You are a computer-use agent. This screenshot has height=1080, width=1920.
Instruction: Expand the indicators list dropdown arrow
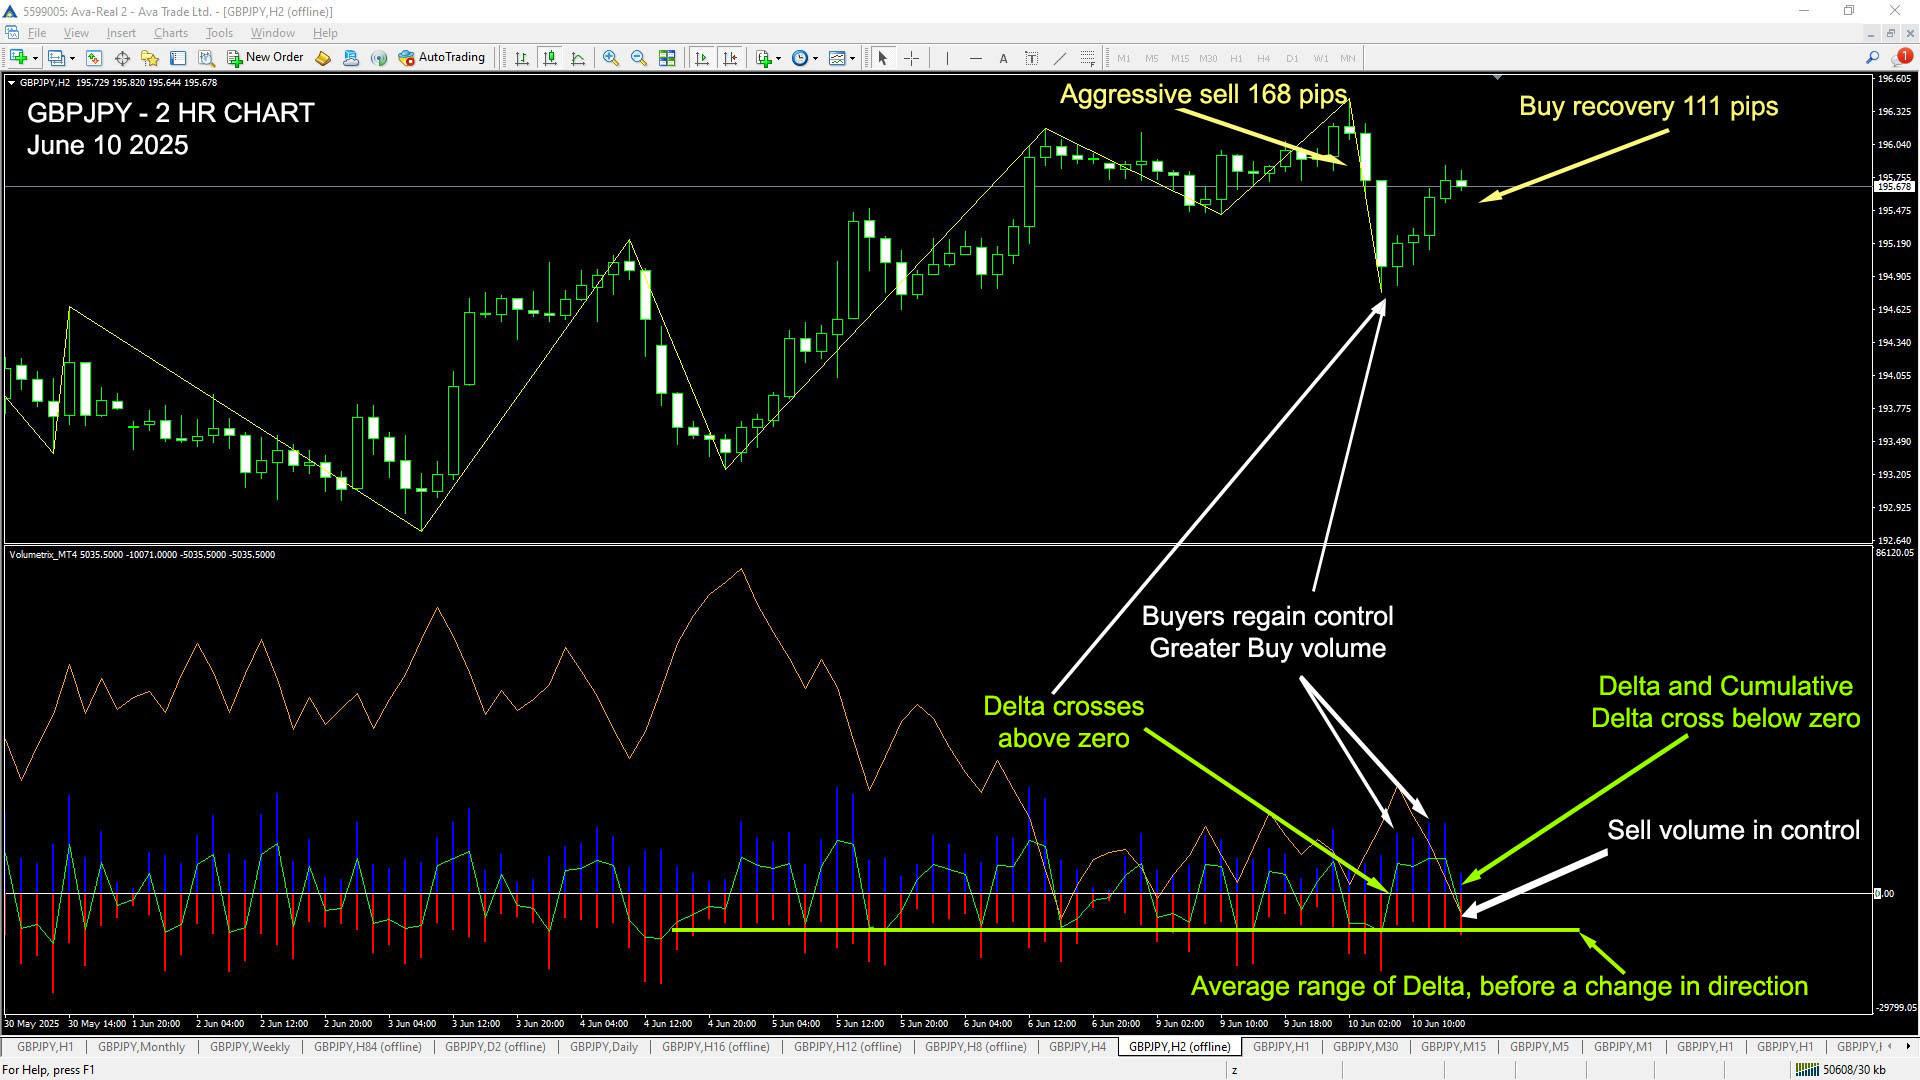coord(778,58)
